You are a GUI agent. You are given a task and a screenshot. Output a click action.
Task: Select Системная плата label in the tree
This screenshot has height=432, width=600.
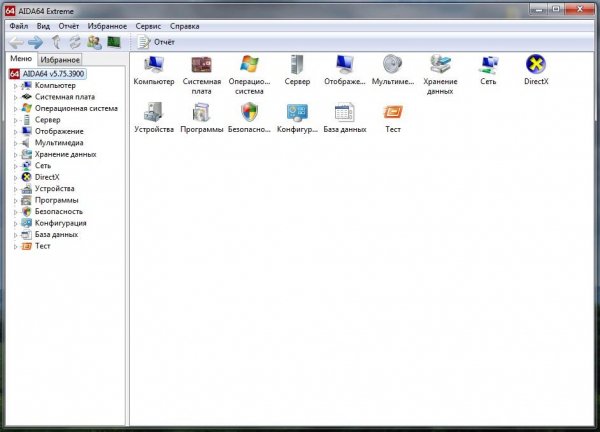click(x=65, y=97)
